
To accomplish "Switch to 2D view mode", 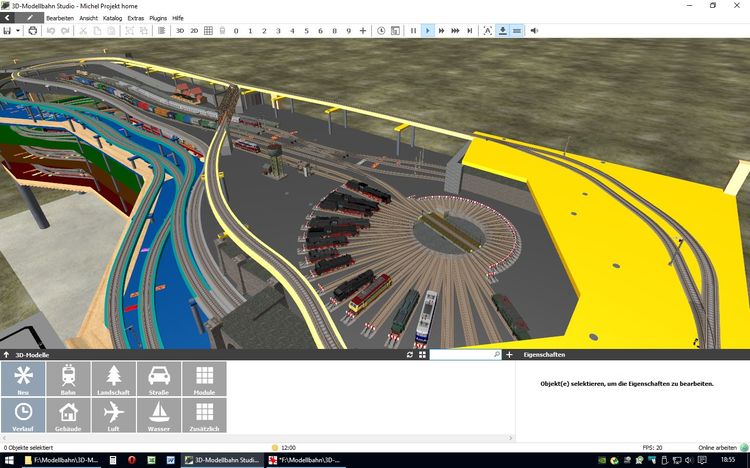I will pos(194,31).
